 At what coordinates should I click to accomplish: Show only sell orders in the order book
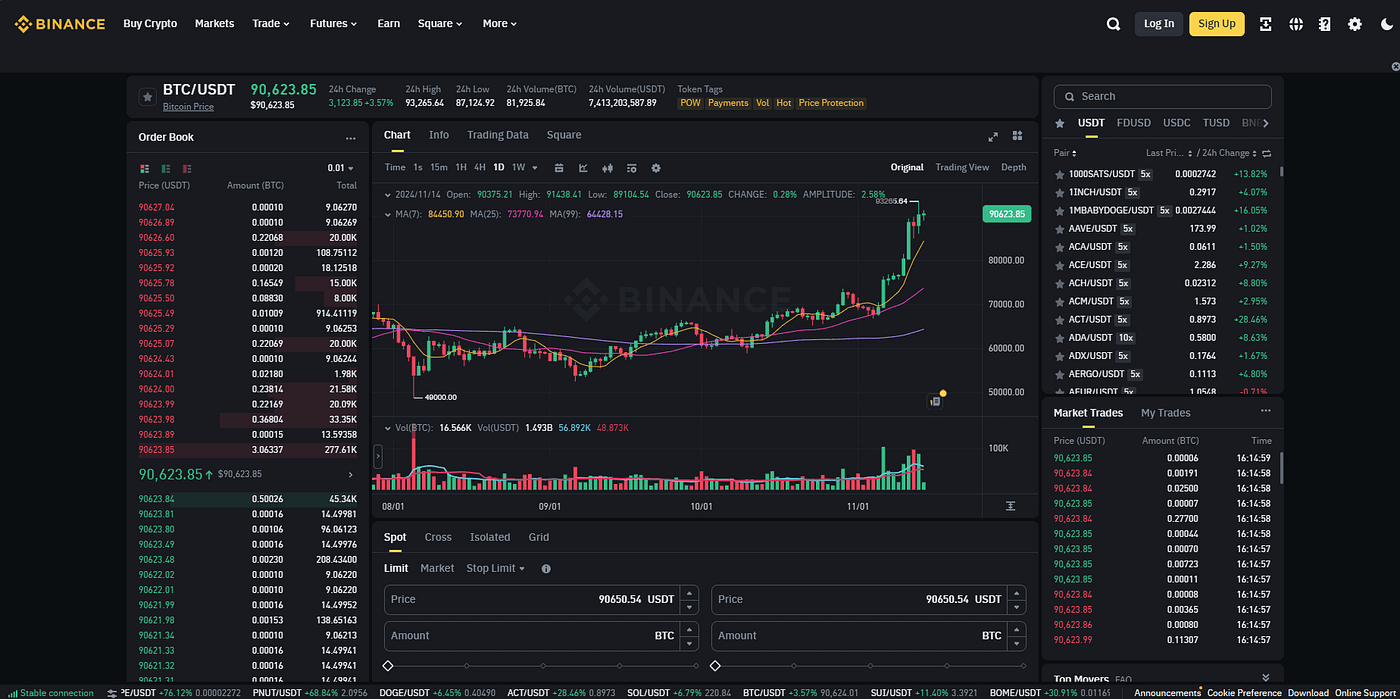pos(187,169)
